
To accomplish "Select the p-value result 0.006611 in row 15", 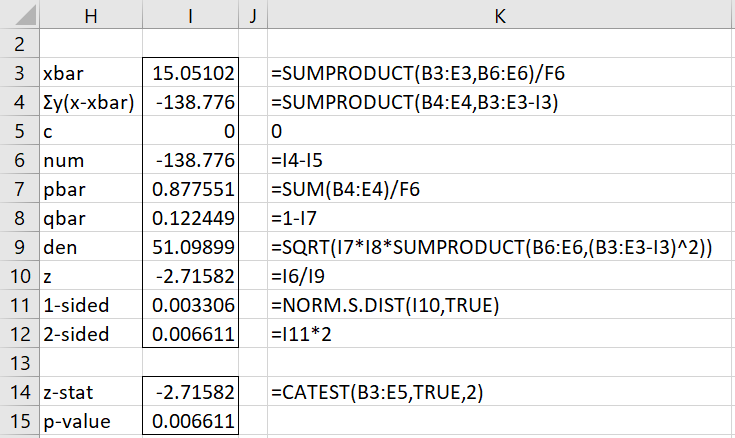I will point(191,421).
